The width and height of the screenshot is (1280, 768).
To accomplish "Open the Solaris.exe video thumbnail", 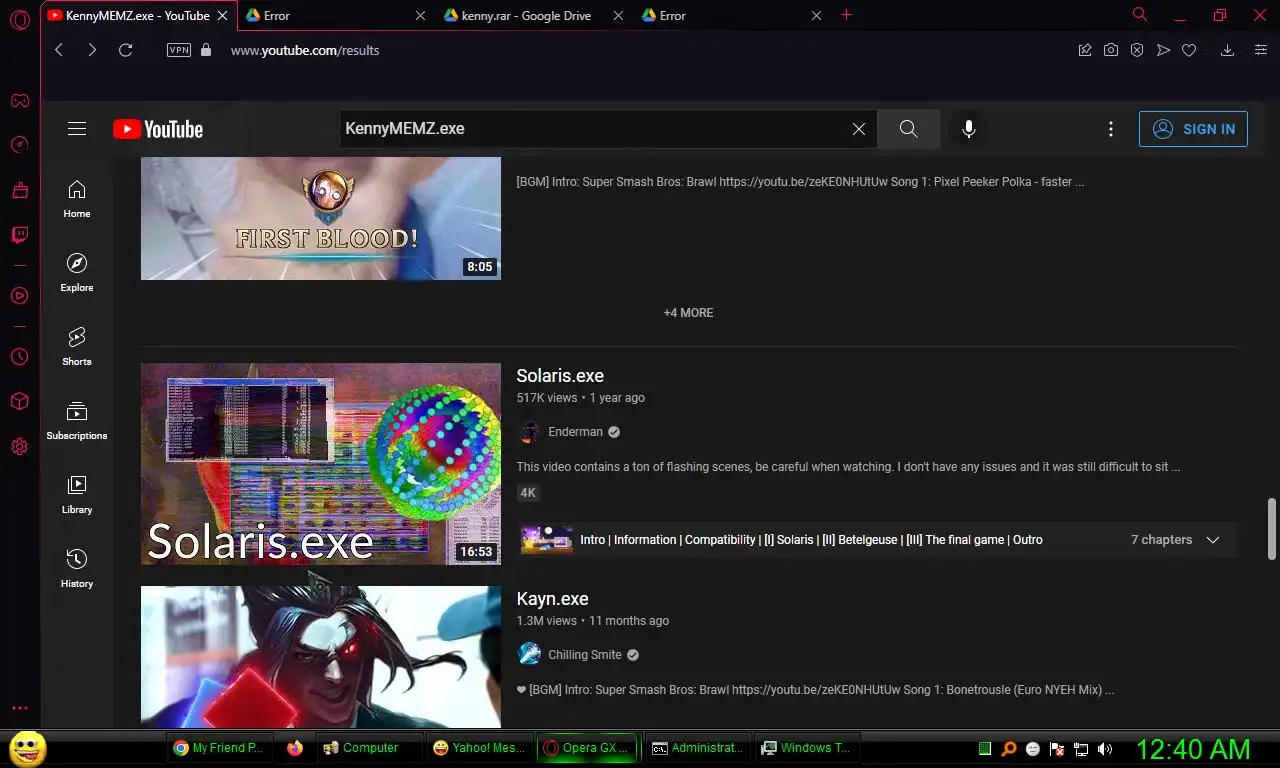I will (321, 464).
